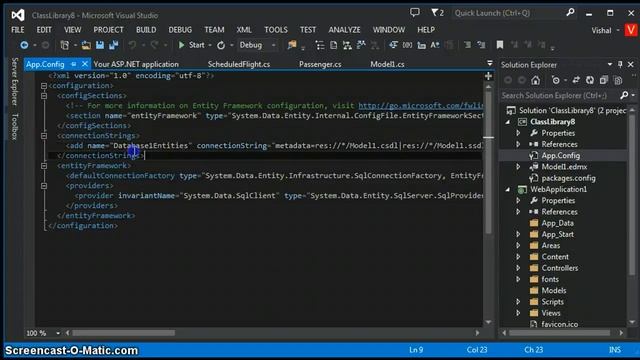640x360 pixels.
Task: Open the Debug configuration dropdown
Action: (257, 45)
